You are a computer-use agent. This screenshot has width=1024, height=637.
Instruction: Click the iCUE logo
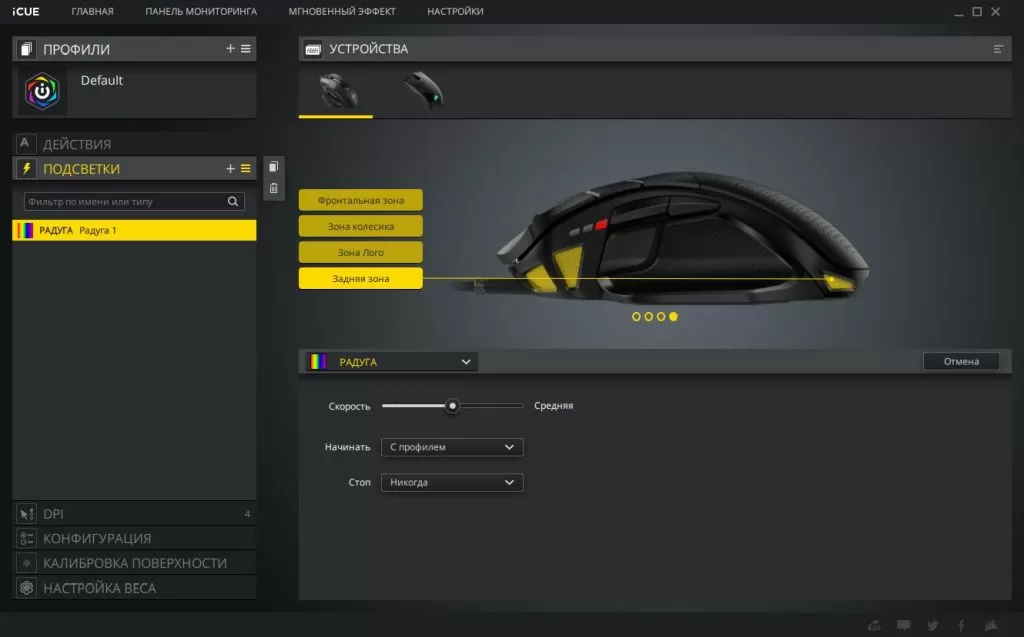[25, 11]
